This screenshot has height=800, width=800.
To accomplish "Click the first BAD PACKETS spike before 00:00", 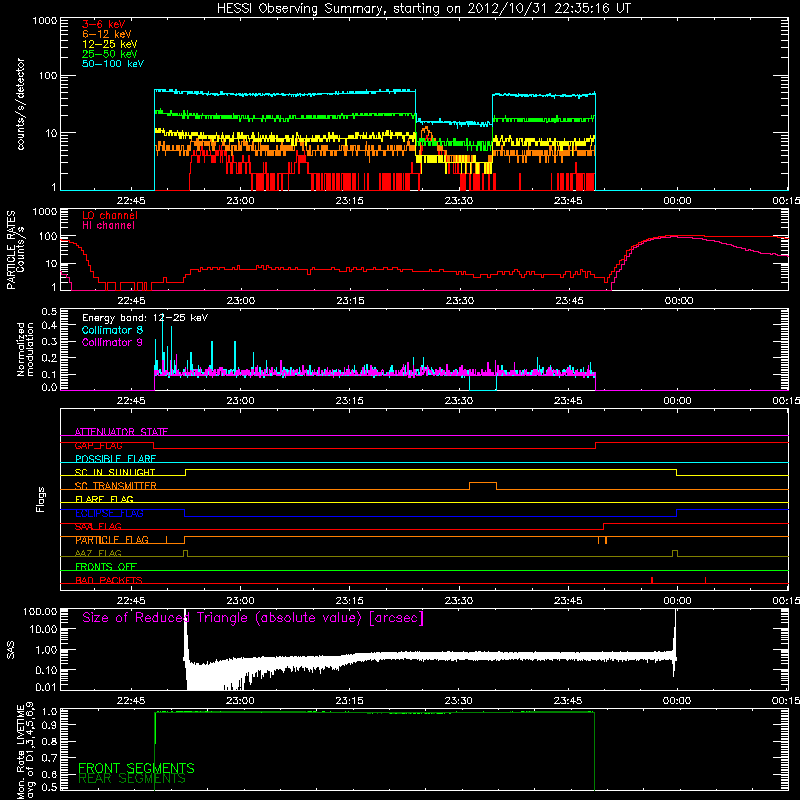I will point(652,580).
